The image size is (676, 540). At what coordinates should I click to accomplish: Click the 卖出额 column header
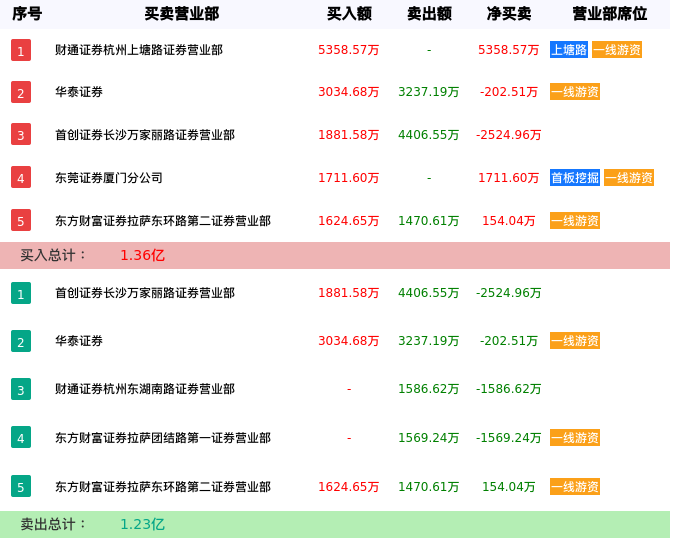click(x=429, y=14)
